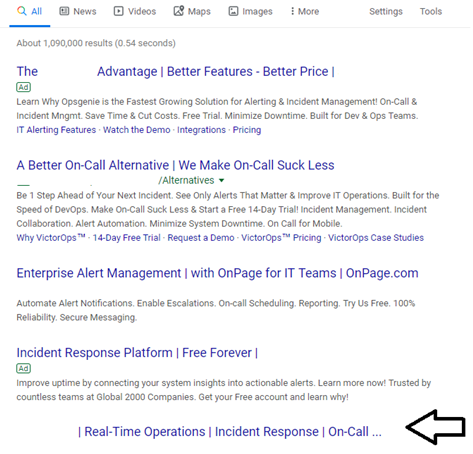Click the Images picture icon

click(233, 11)
